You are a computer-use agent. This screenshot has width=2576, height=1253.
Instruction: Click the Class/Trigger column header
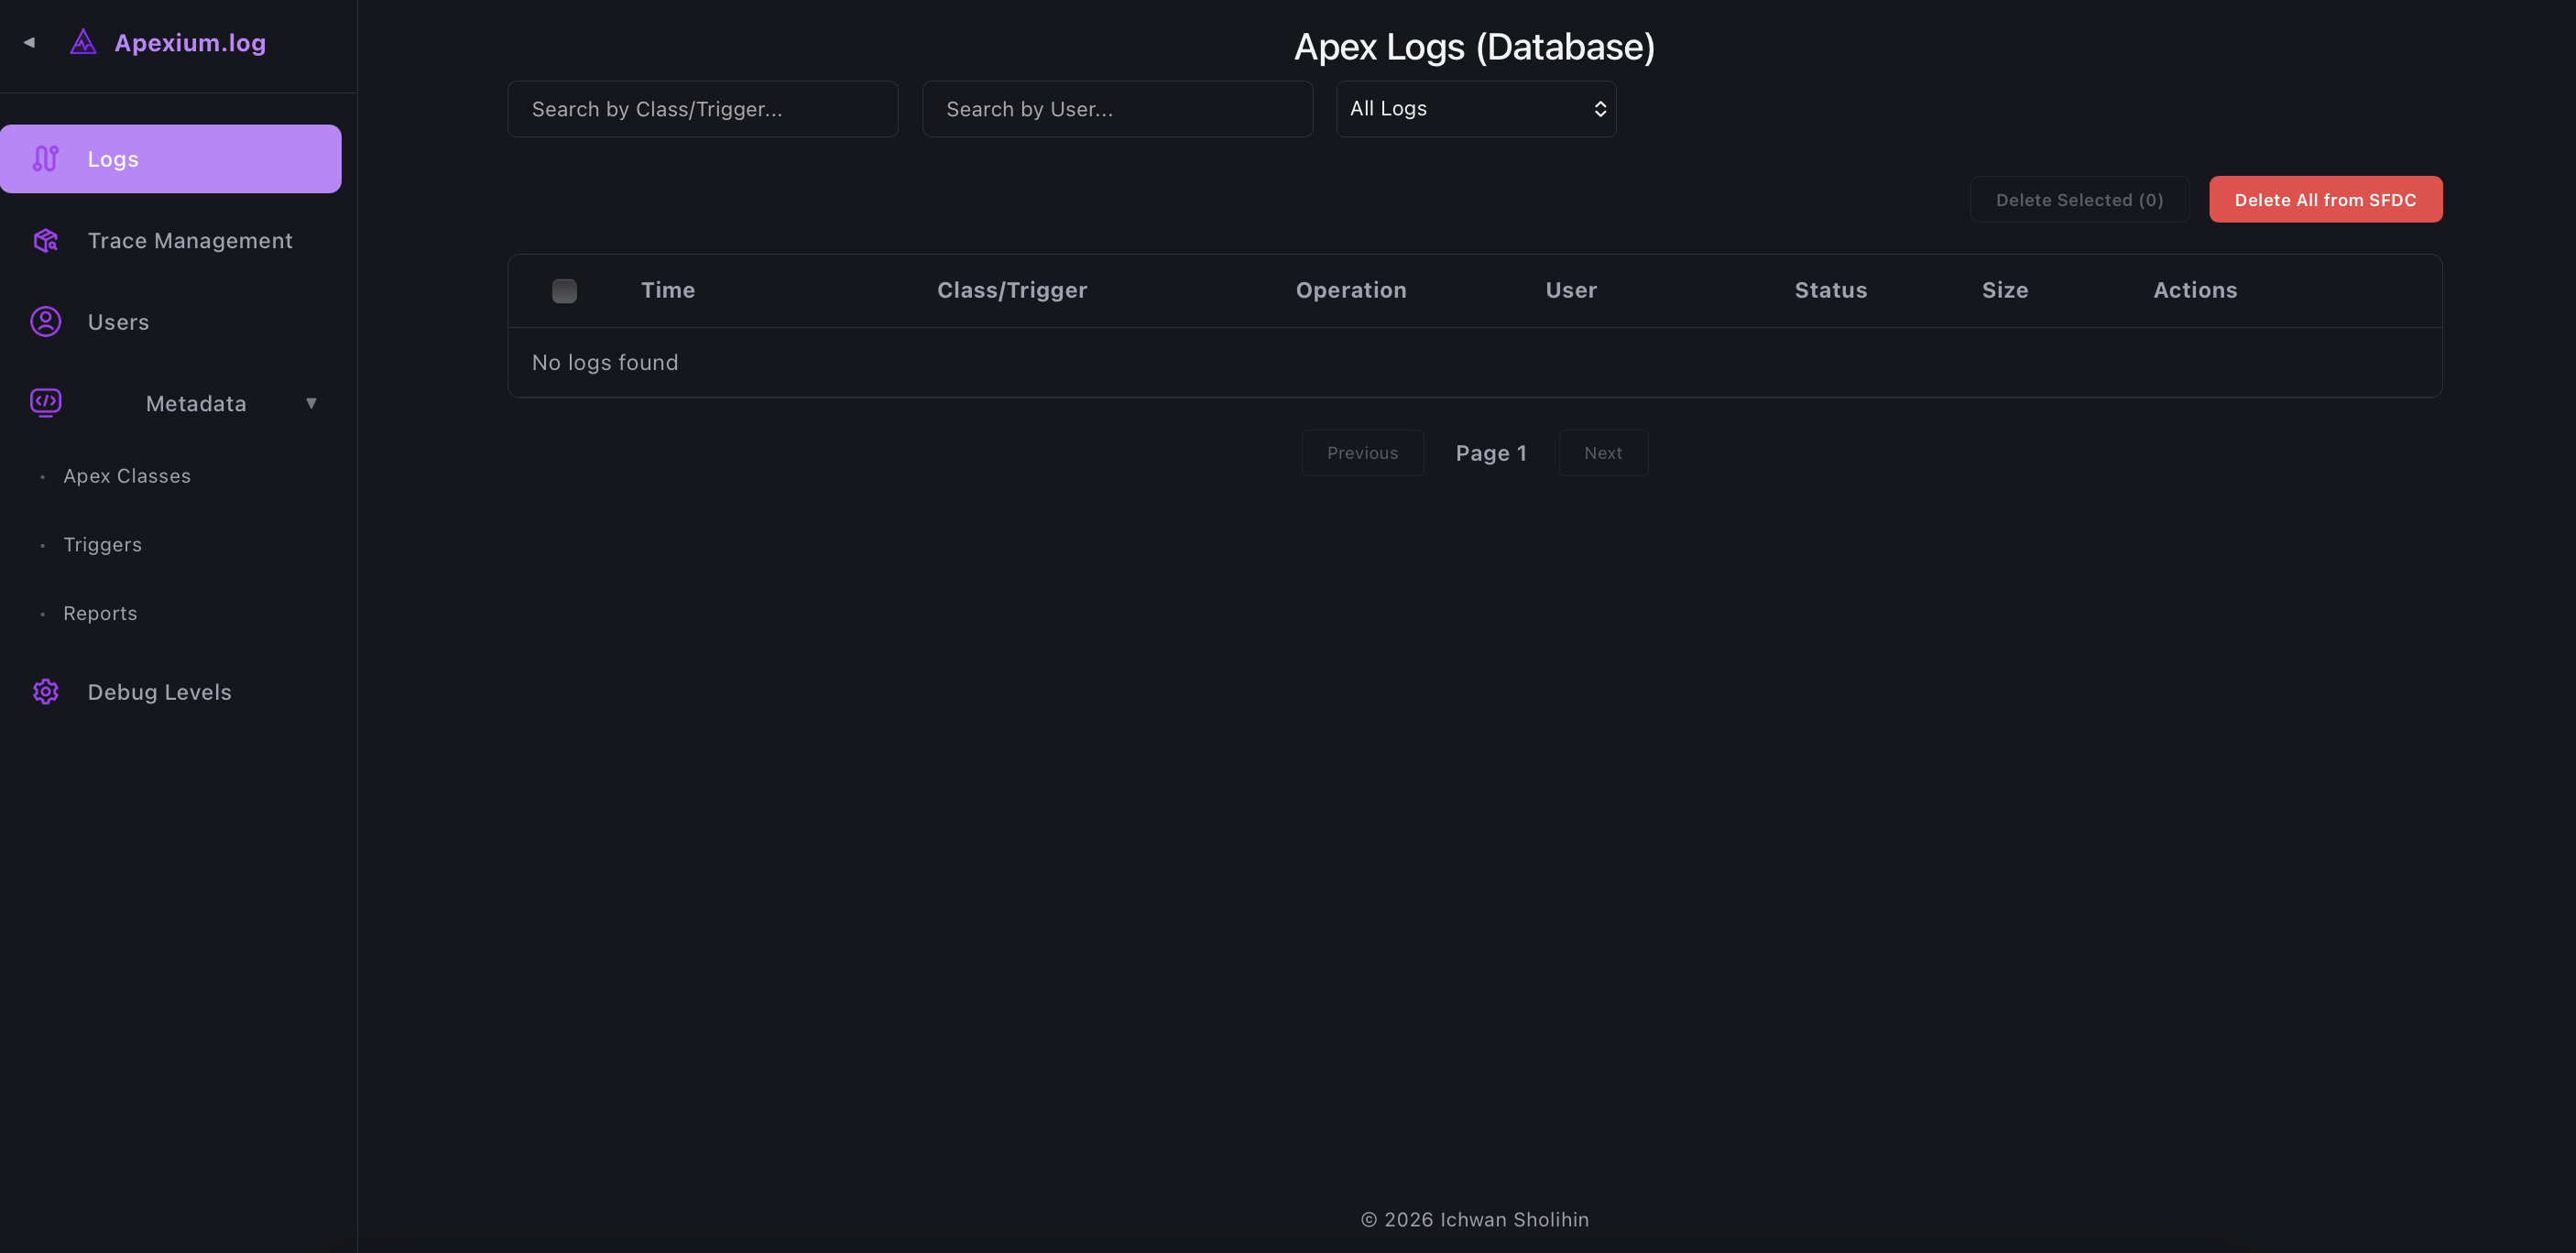point(1012,290)
